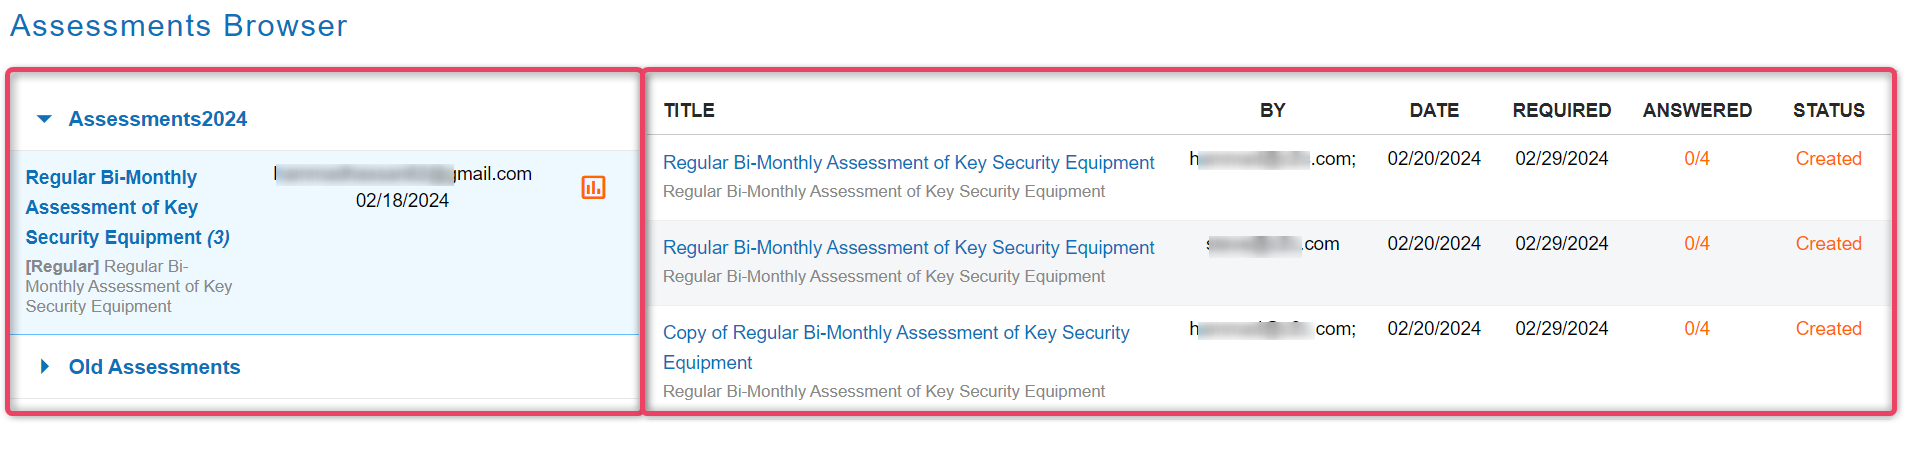Open second Regular Bi-Monthly Assessment title link

tap(908, 247)
